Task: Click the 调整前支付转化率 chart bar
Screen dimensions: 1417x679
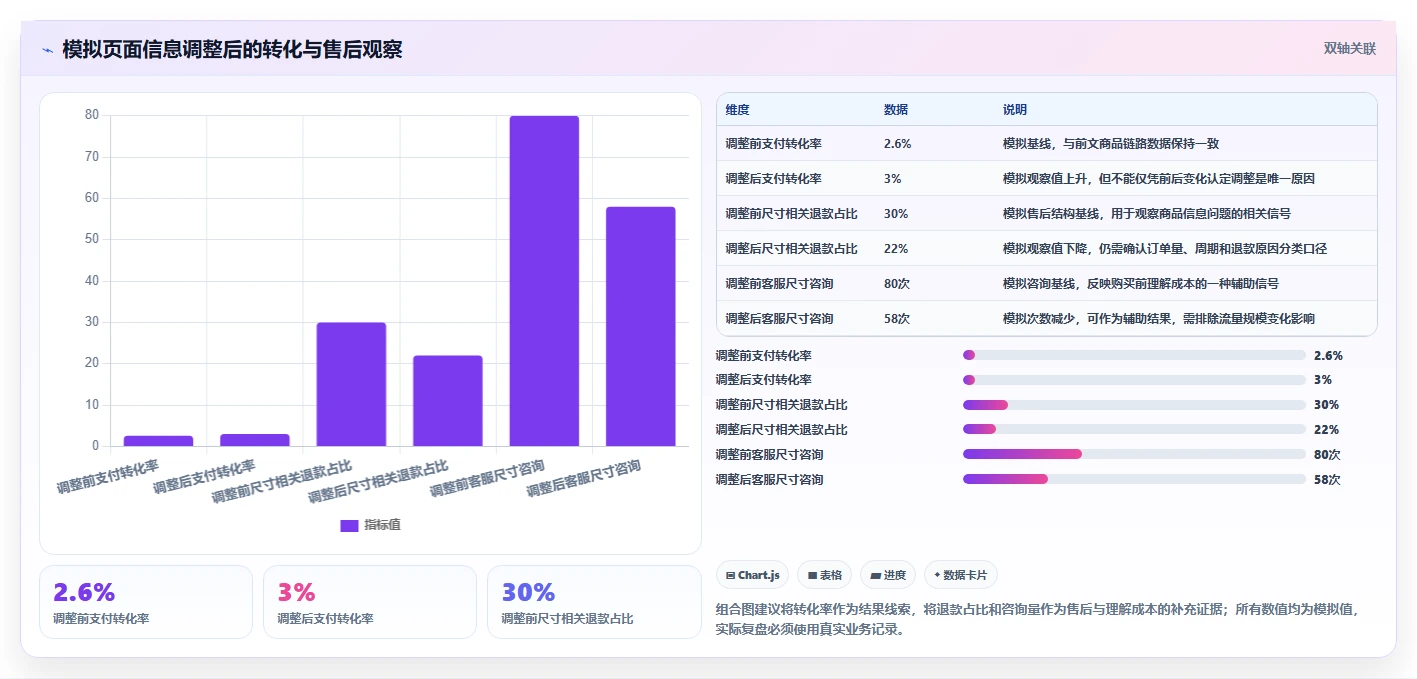Action: point(158,441)
